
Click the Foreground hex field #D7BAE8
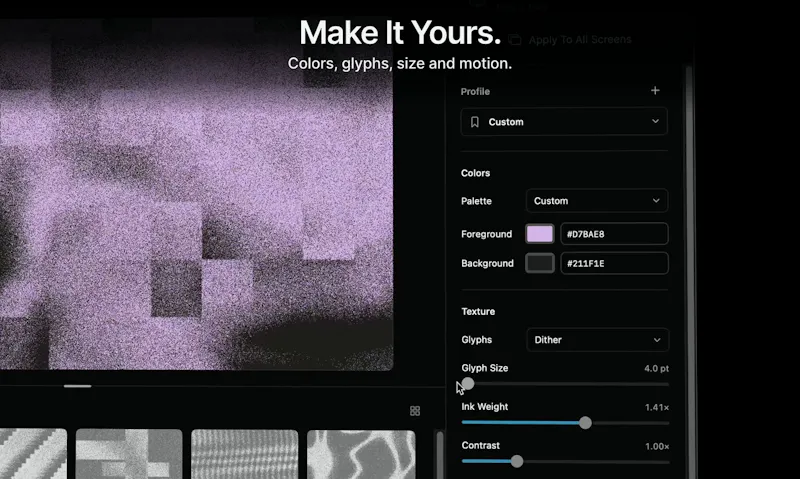[614, 234]
